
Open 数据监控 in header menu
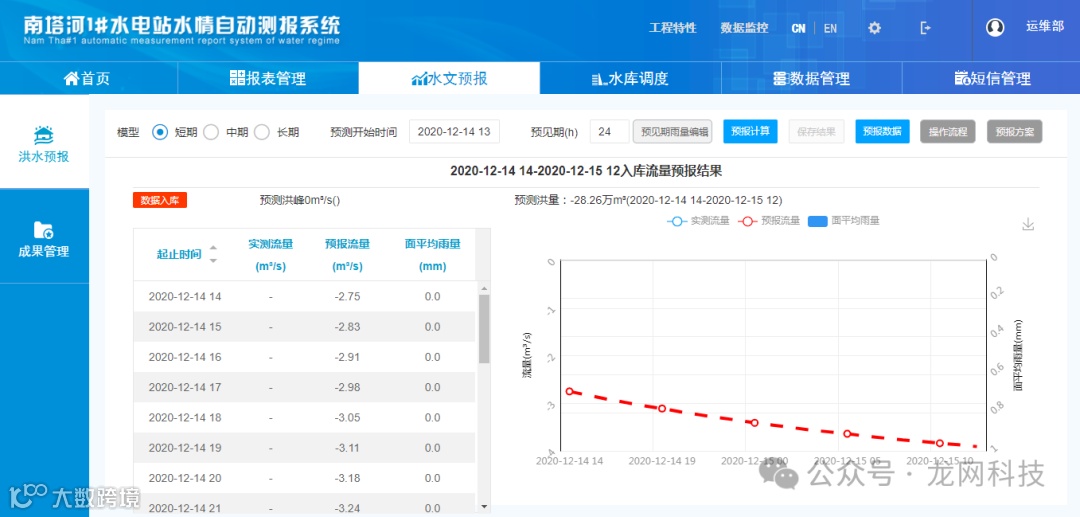coord(744,28)
